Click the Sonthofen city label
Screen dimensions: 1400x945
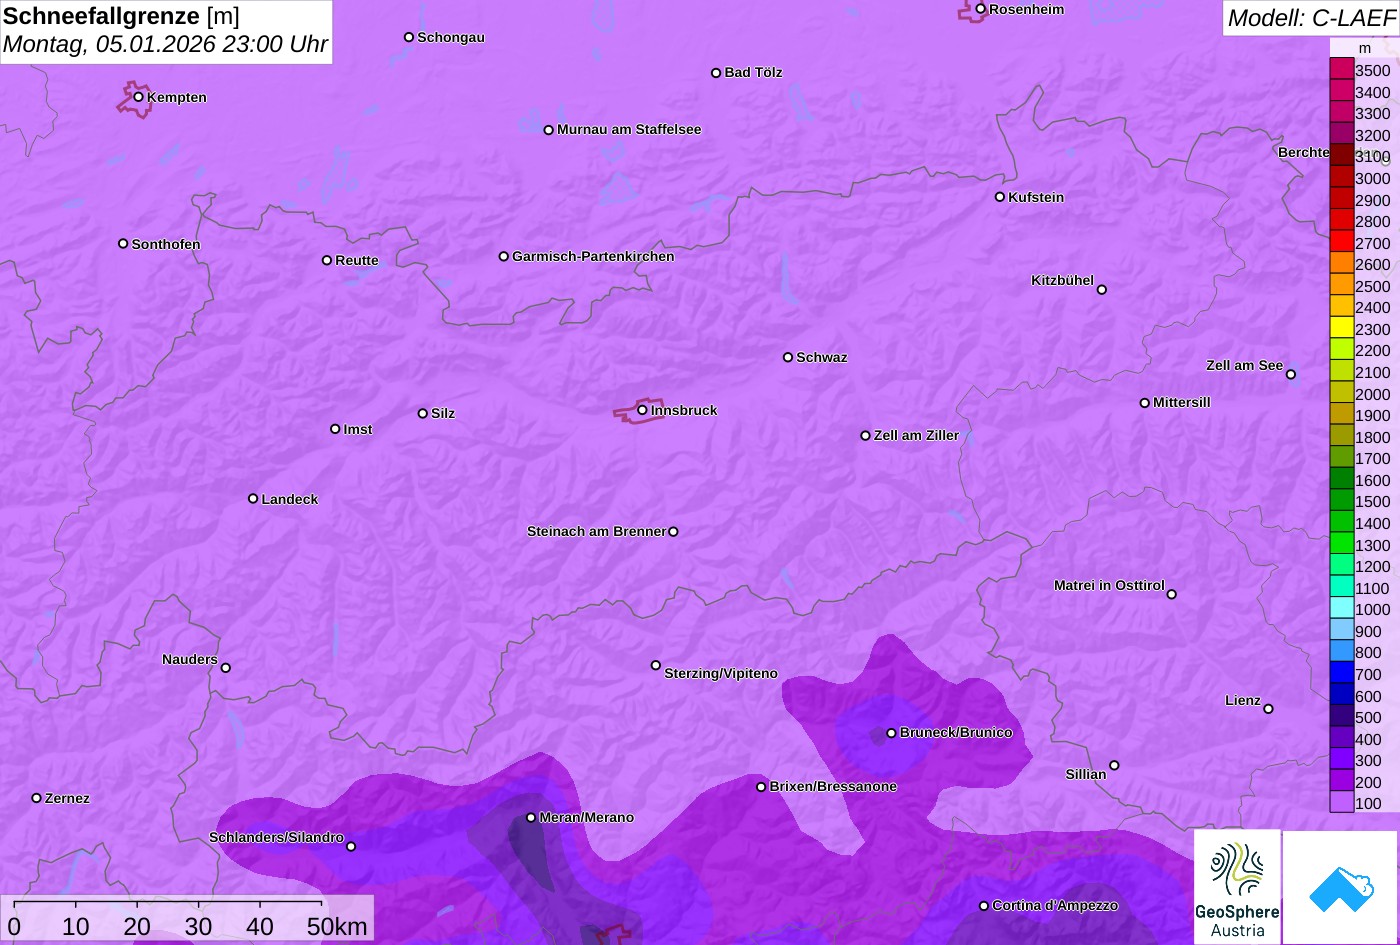(x=166, y=245)
